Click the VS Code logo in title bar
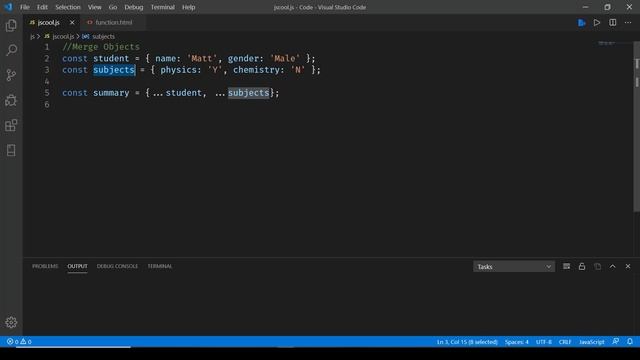Viewport: 640px width, 360px height. [x=8, y=7]
